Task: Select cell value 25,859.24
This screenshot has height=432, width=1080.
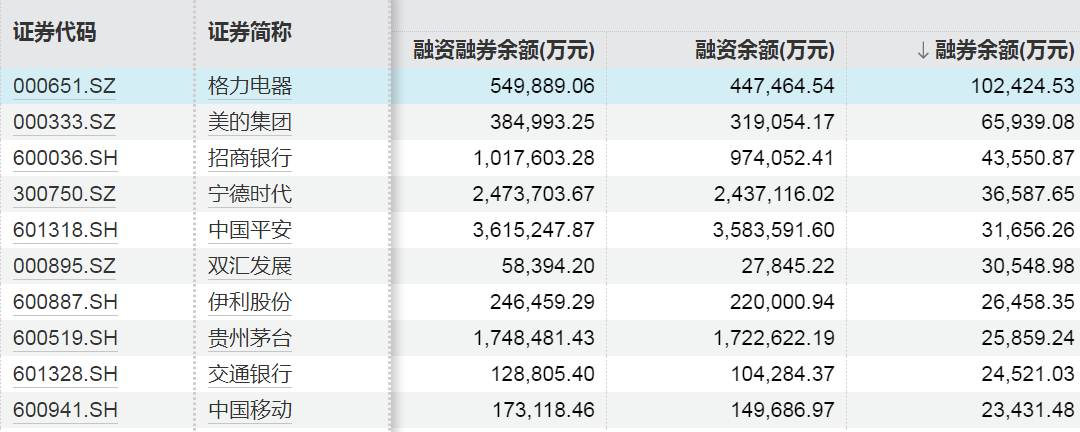Action: (x=1028, y=338)
